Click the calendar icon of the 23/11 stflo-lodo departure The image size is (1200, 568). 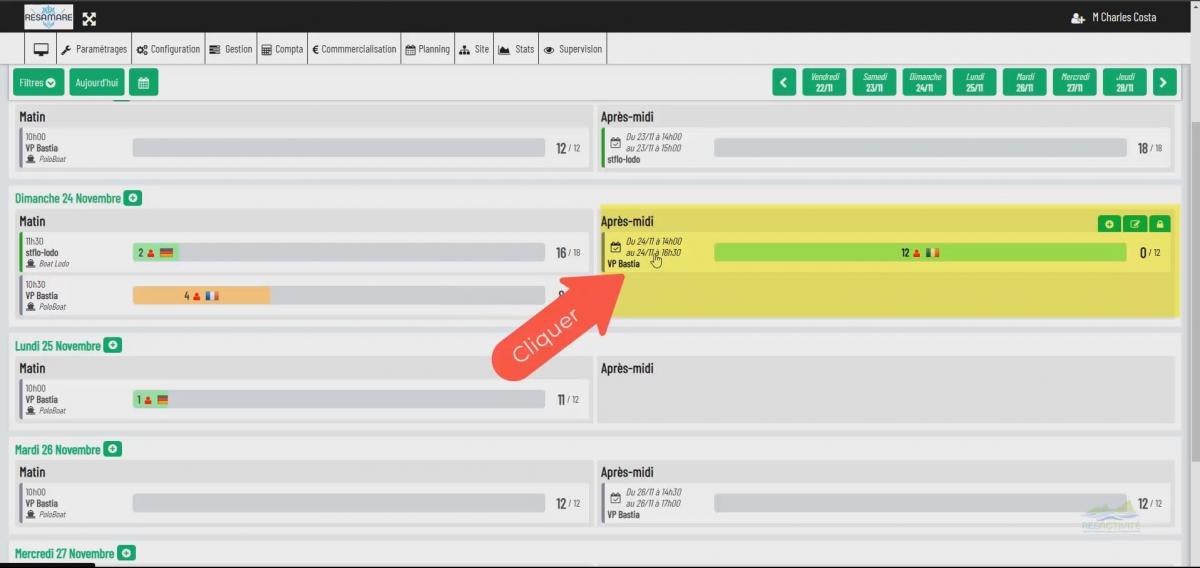click(616, 142)
